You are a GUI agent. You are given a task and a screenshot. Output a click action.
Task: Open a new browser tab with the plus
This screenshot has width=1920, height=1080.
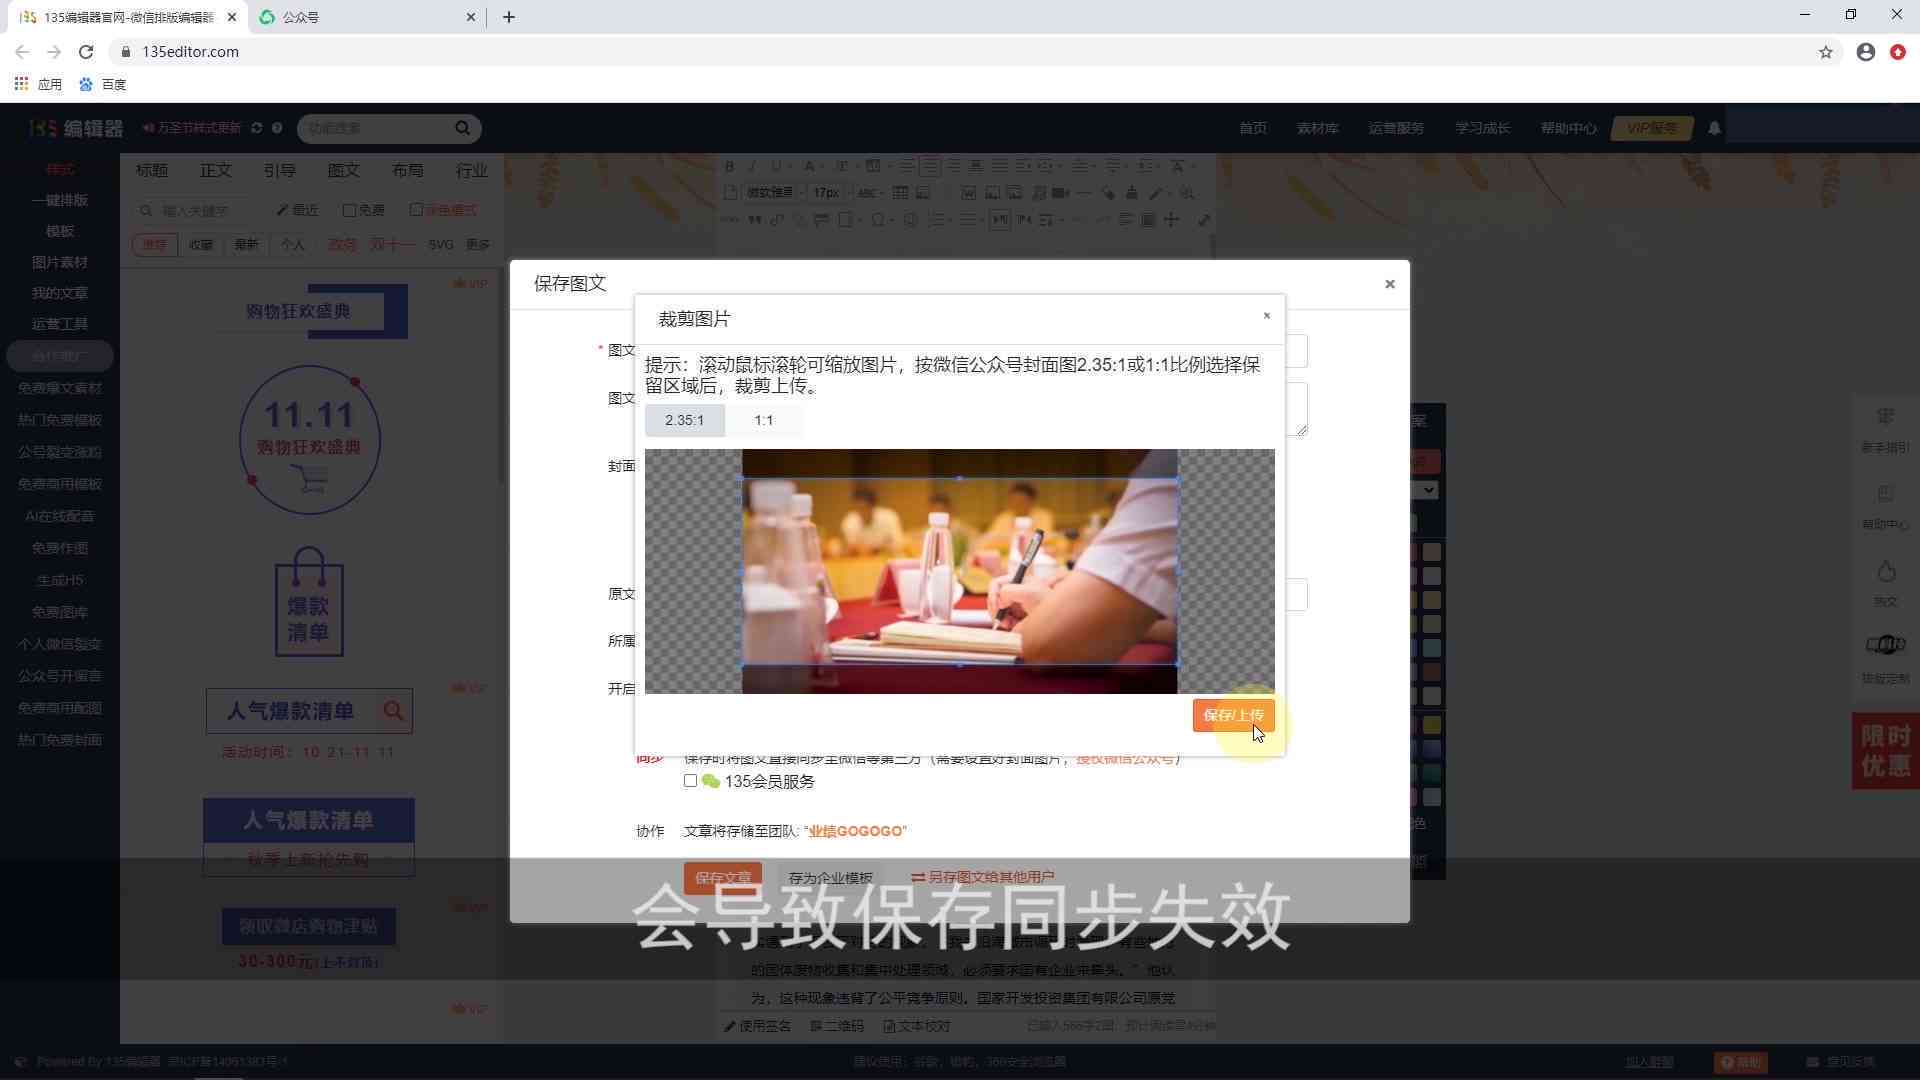click(x=509, y=17)
